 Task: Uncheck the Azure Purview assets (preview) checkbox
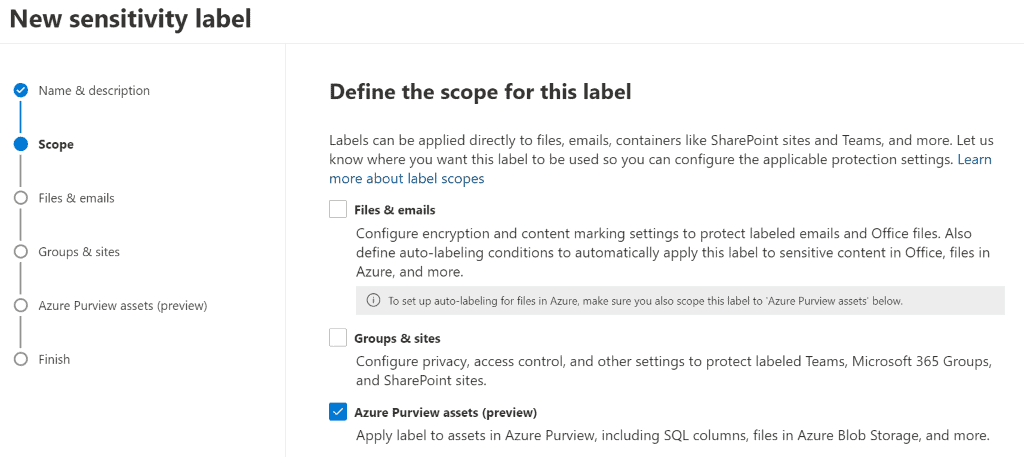point(338,412)
